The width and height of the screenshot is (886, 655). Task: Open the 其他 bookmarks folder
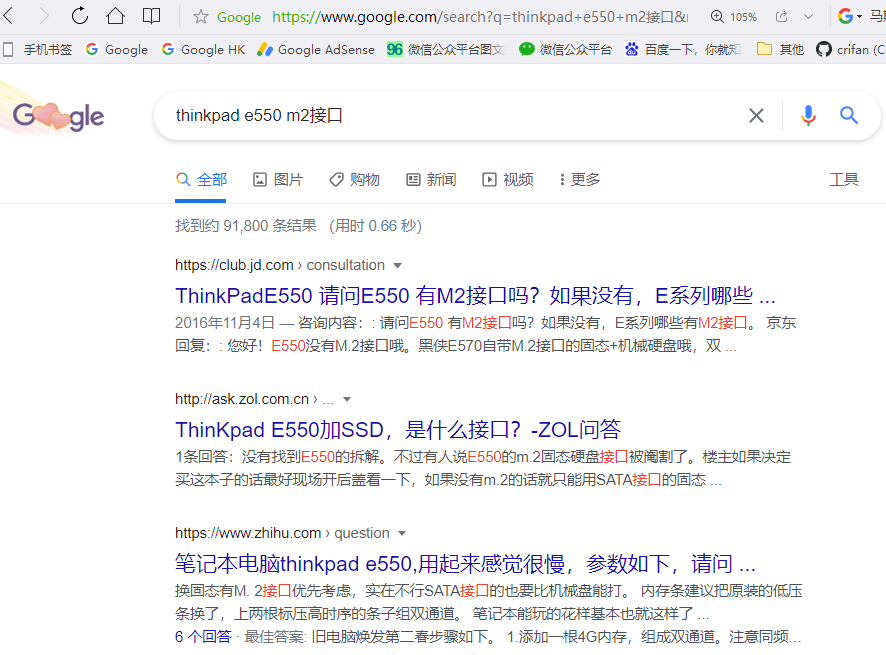pos(780,50)
